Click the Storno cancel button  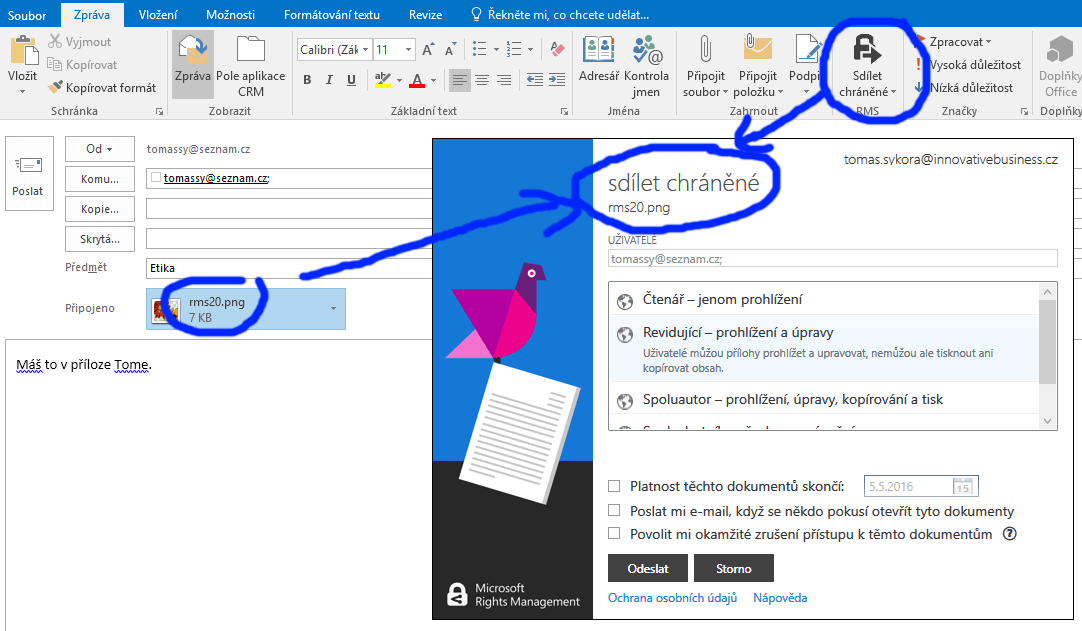(x=734, y=568)
